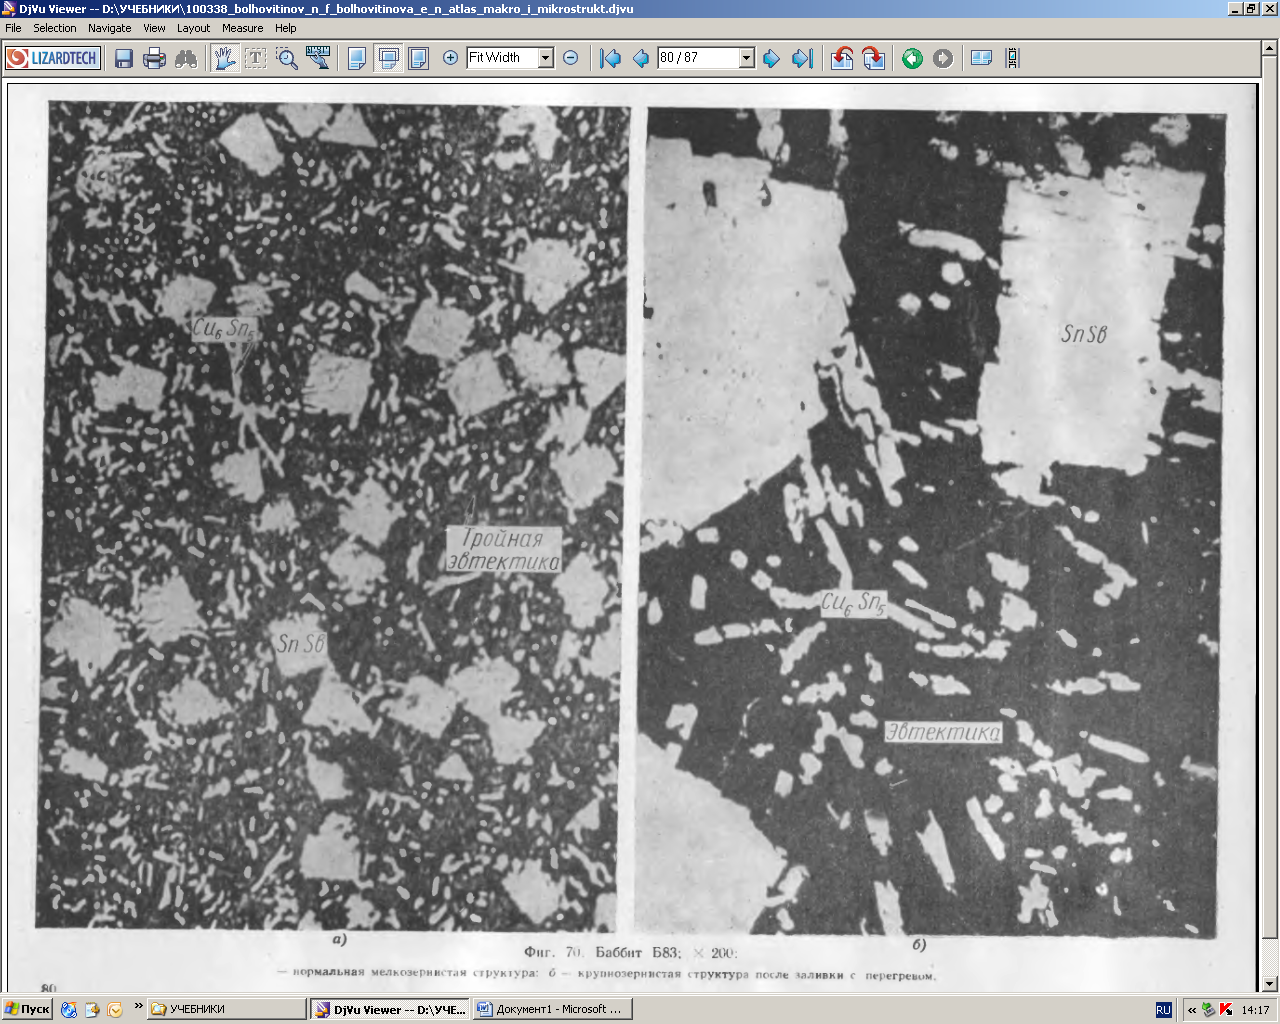Go to the previous page
This screenshot has width=1280, height=1024.
pyautogui.click(x=641, y=58)
